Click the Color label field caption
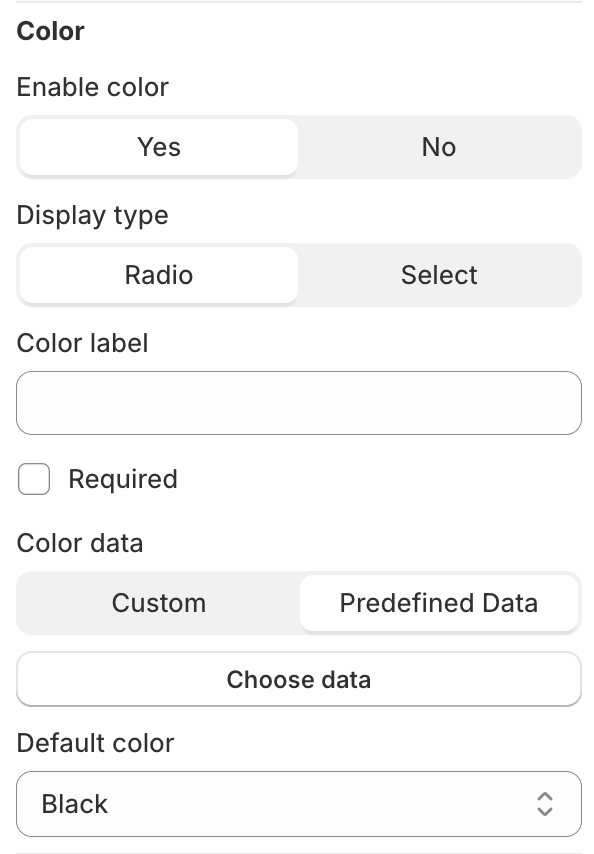 coord(82,343)
